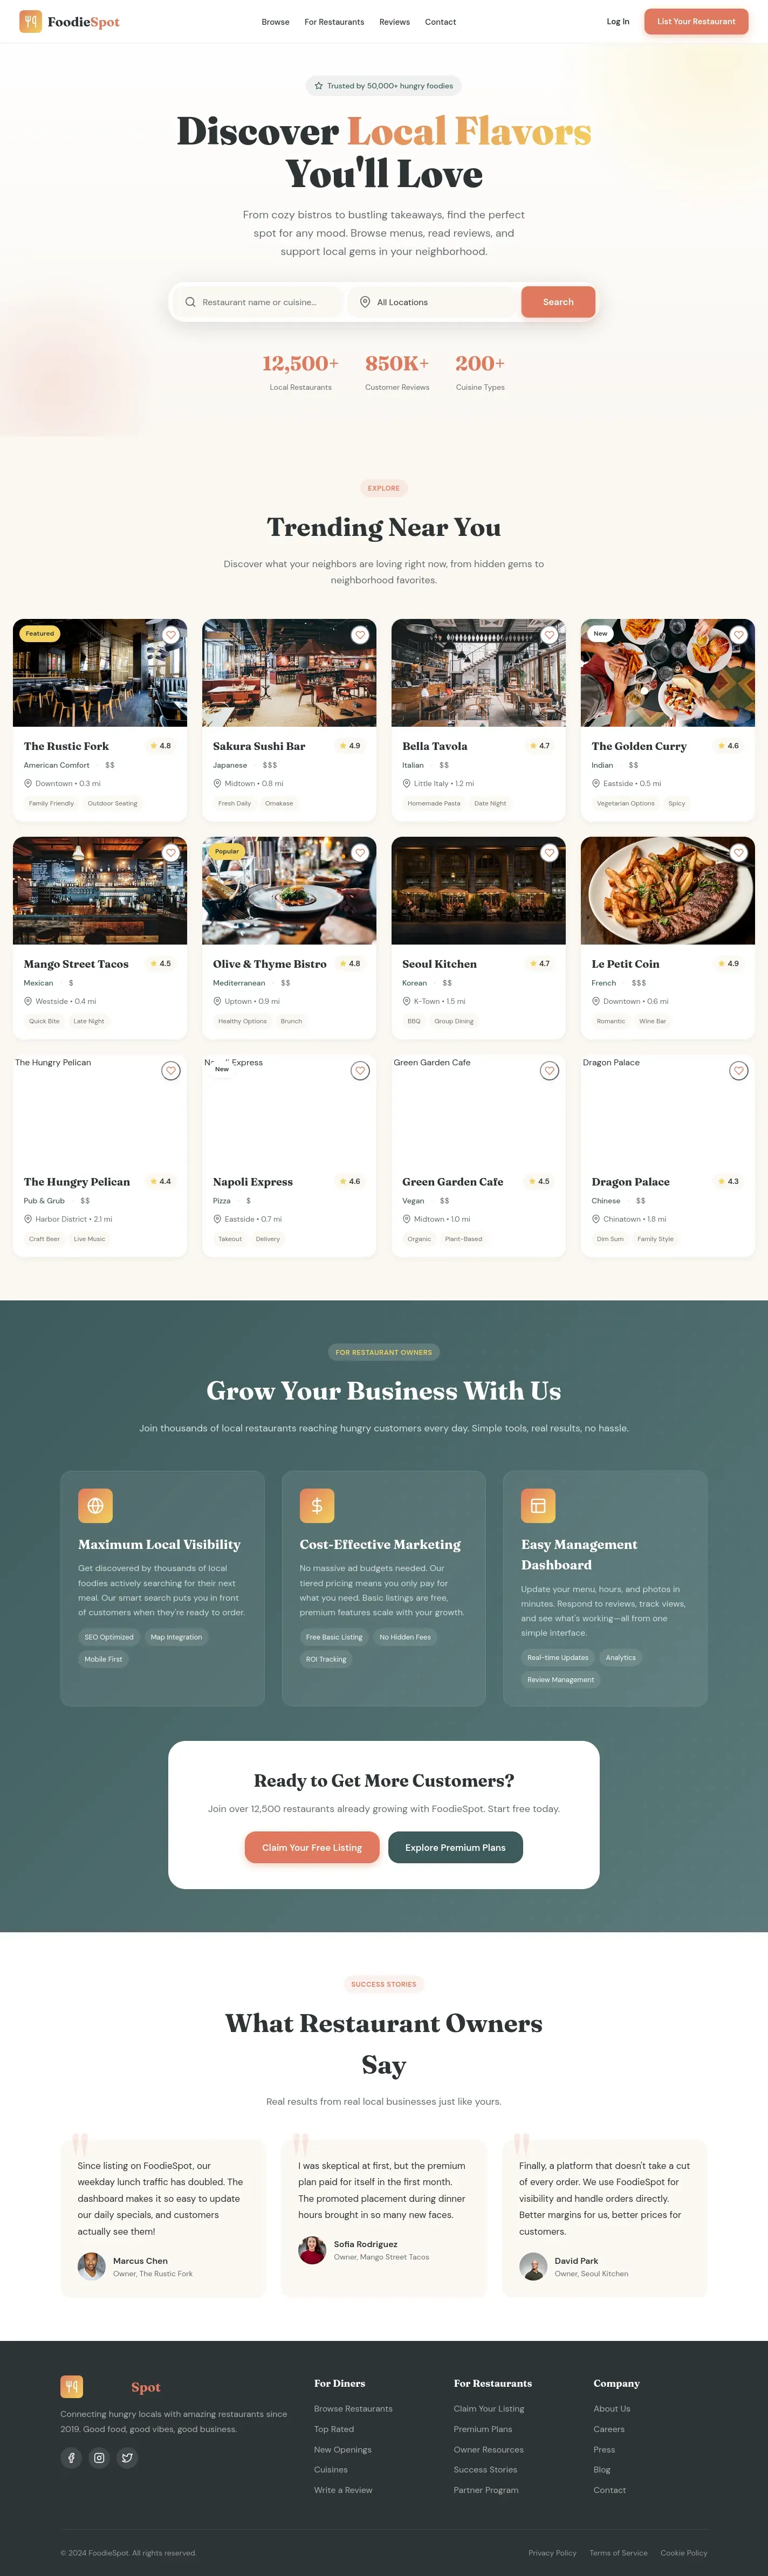Image resolution: width=768 pixels, height=2576 pixels.
Task: Click the FoodieSpot fork logo icon in header
Action: point(31,21)
